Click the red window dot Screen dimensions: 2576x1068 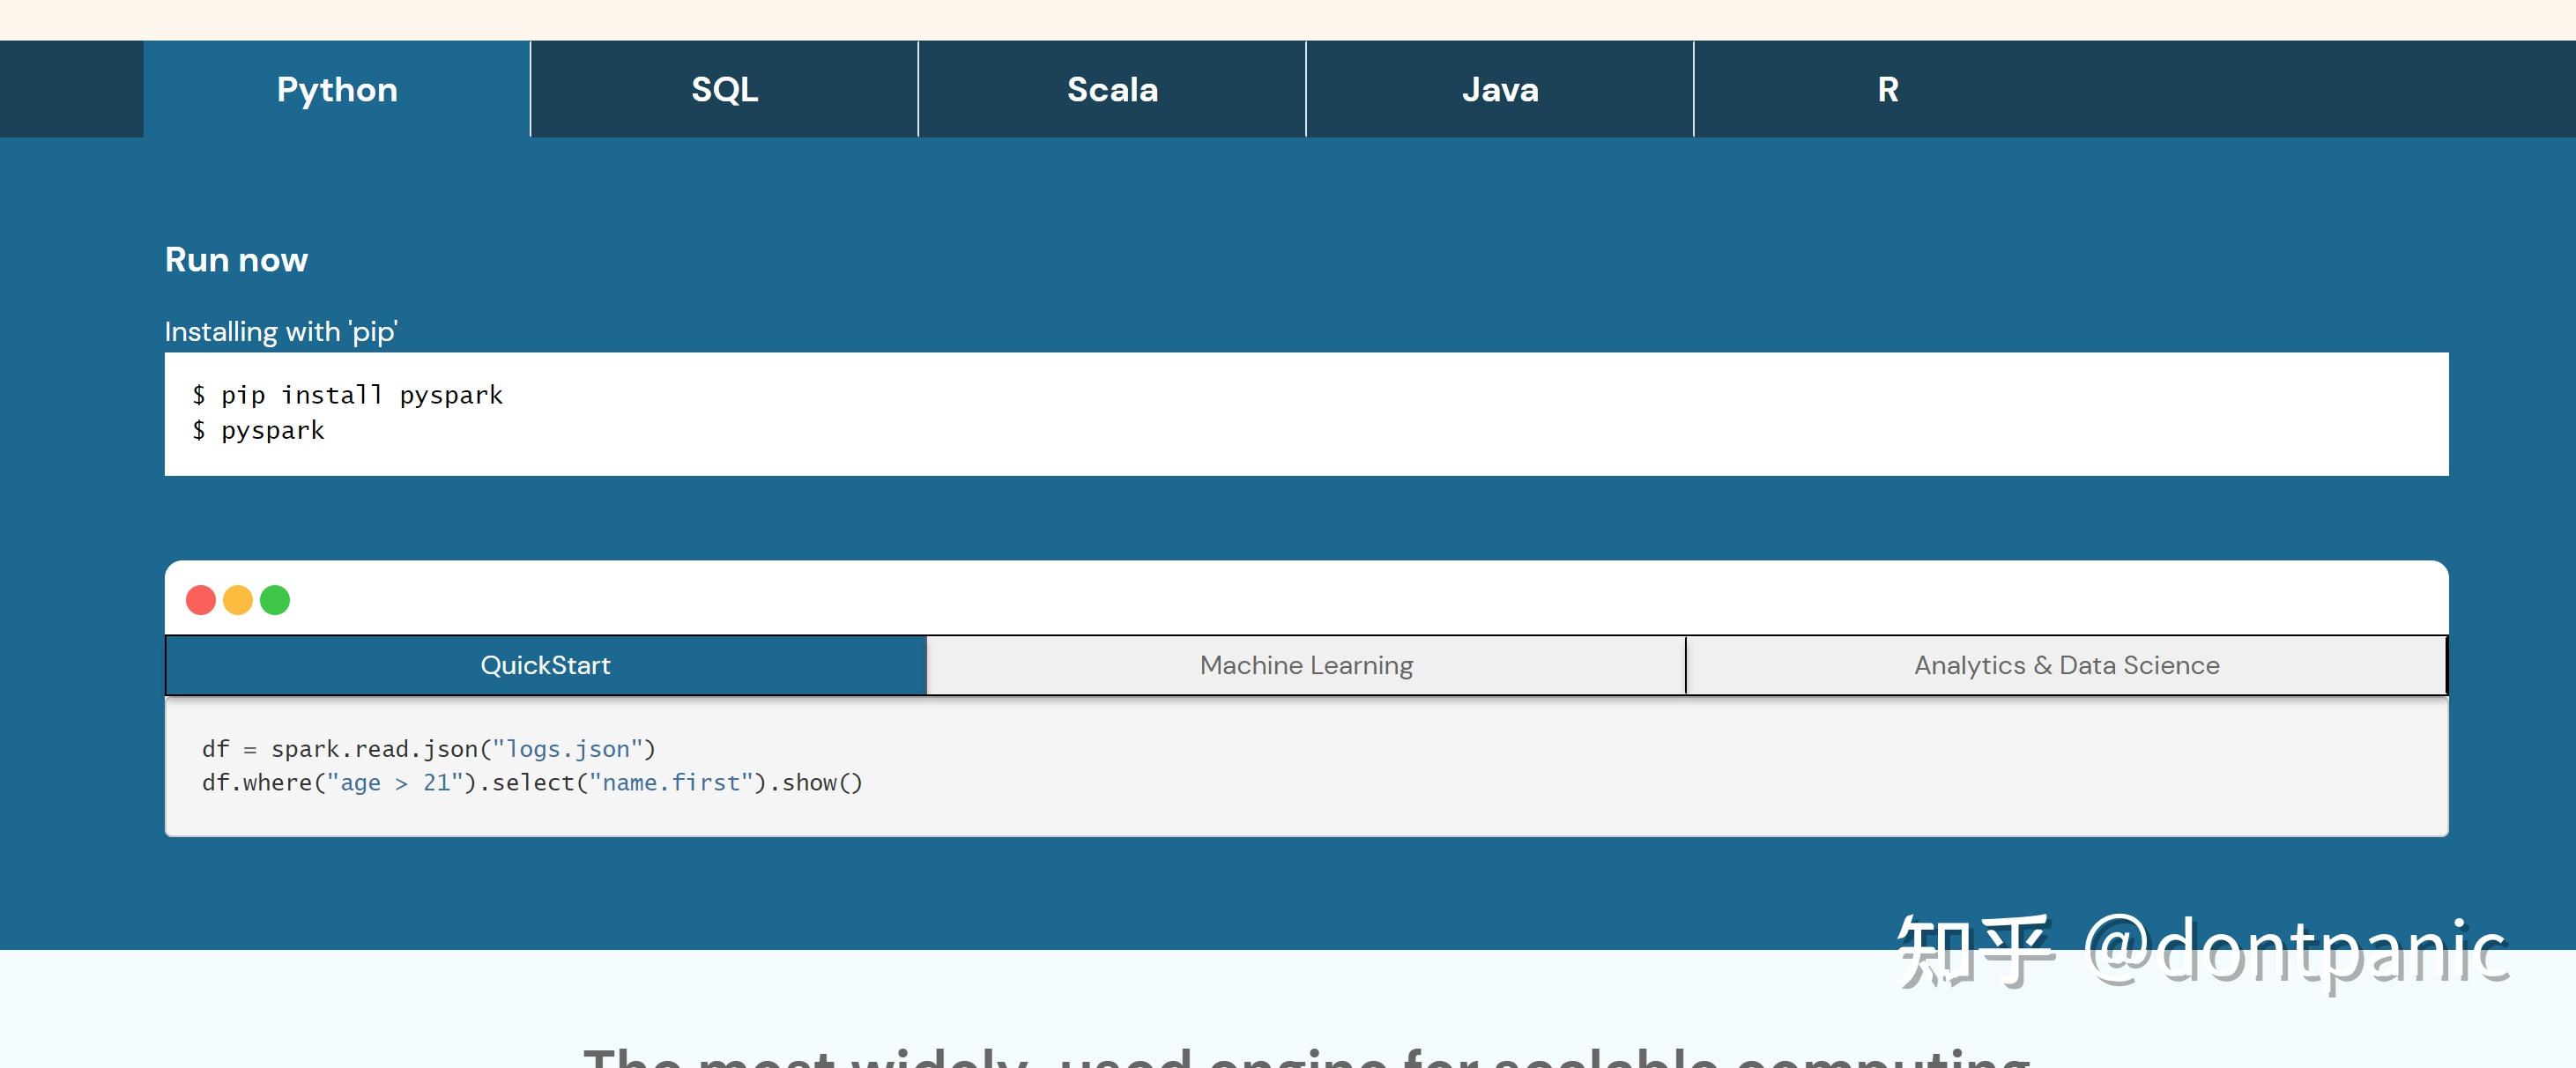(x=201, y=600)
